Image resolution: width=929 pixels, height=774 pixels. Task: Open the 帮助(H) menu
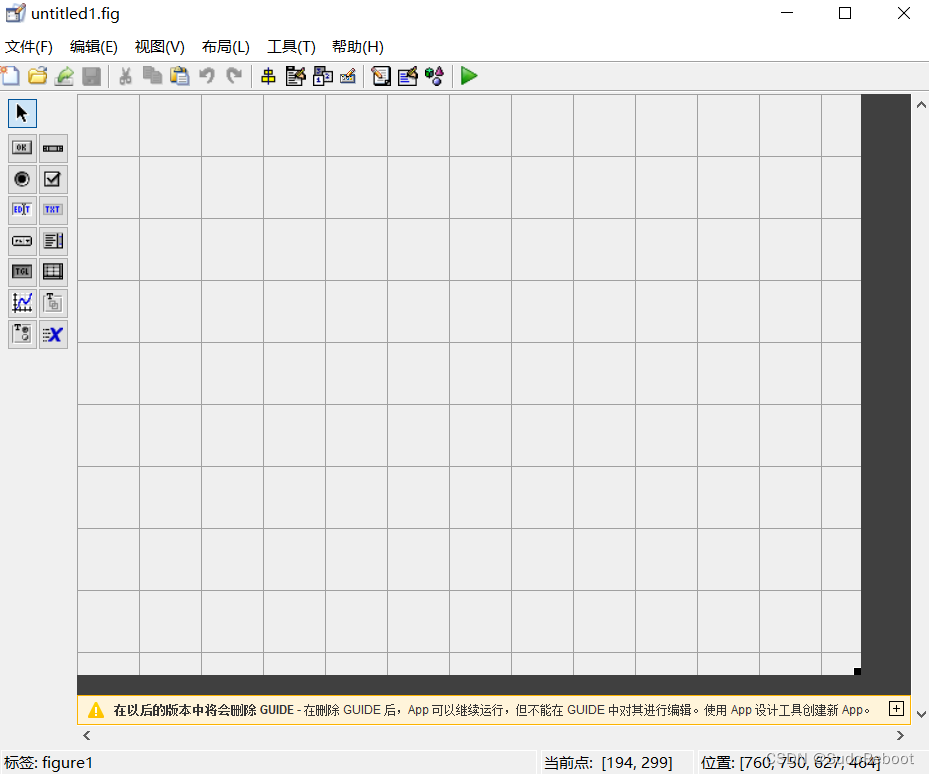click(x=358, y=47)
